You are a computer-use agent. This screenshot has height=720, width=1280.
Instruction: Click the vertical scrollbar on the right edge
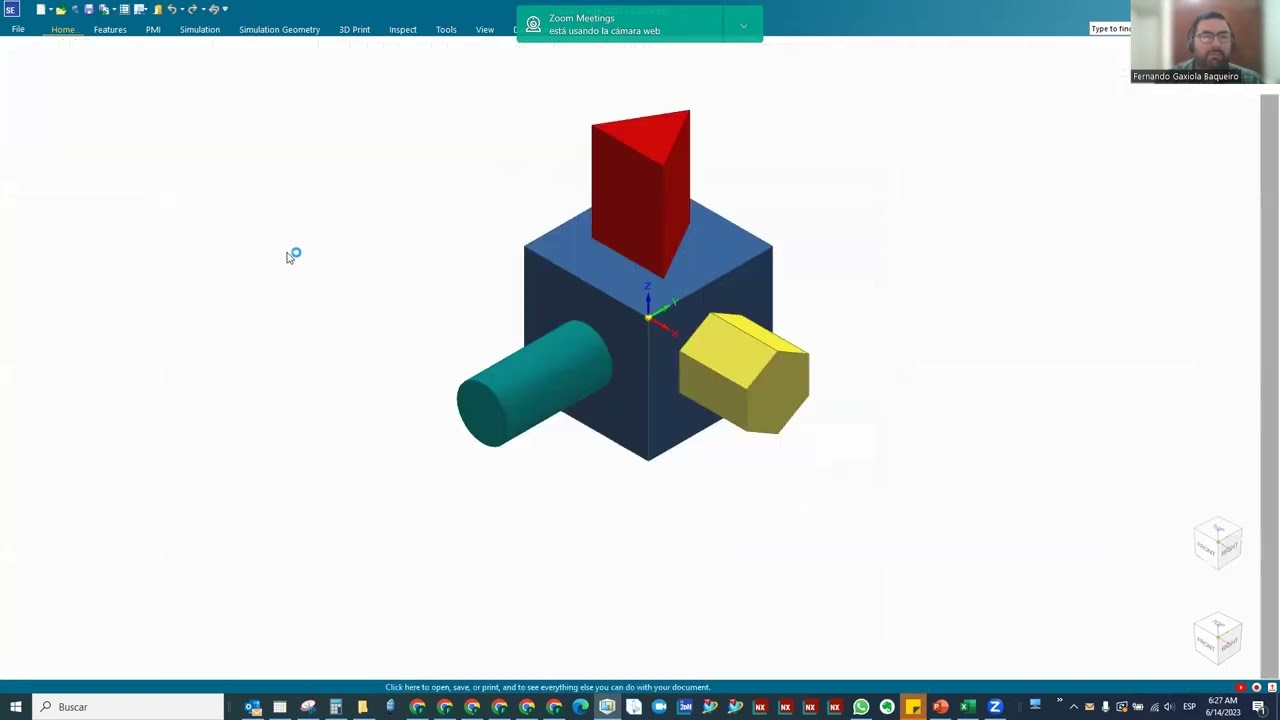[x=1269, y=385]
